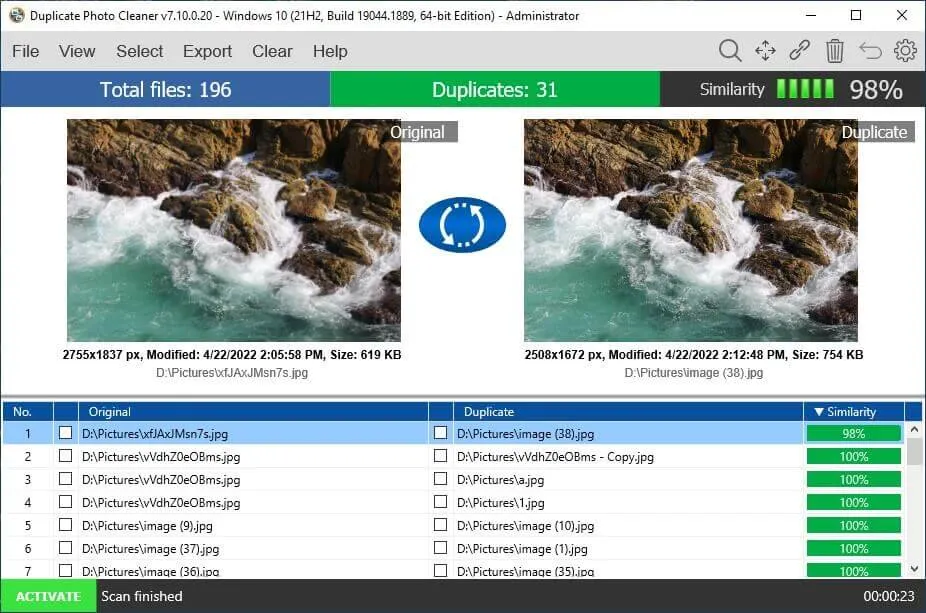Image resolution: width=926 pixels, height=613 pixels.
Task: Click the Original preview thumbnail
Action: 234,230
